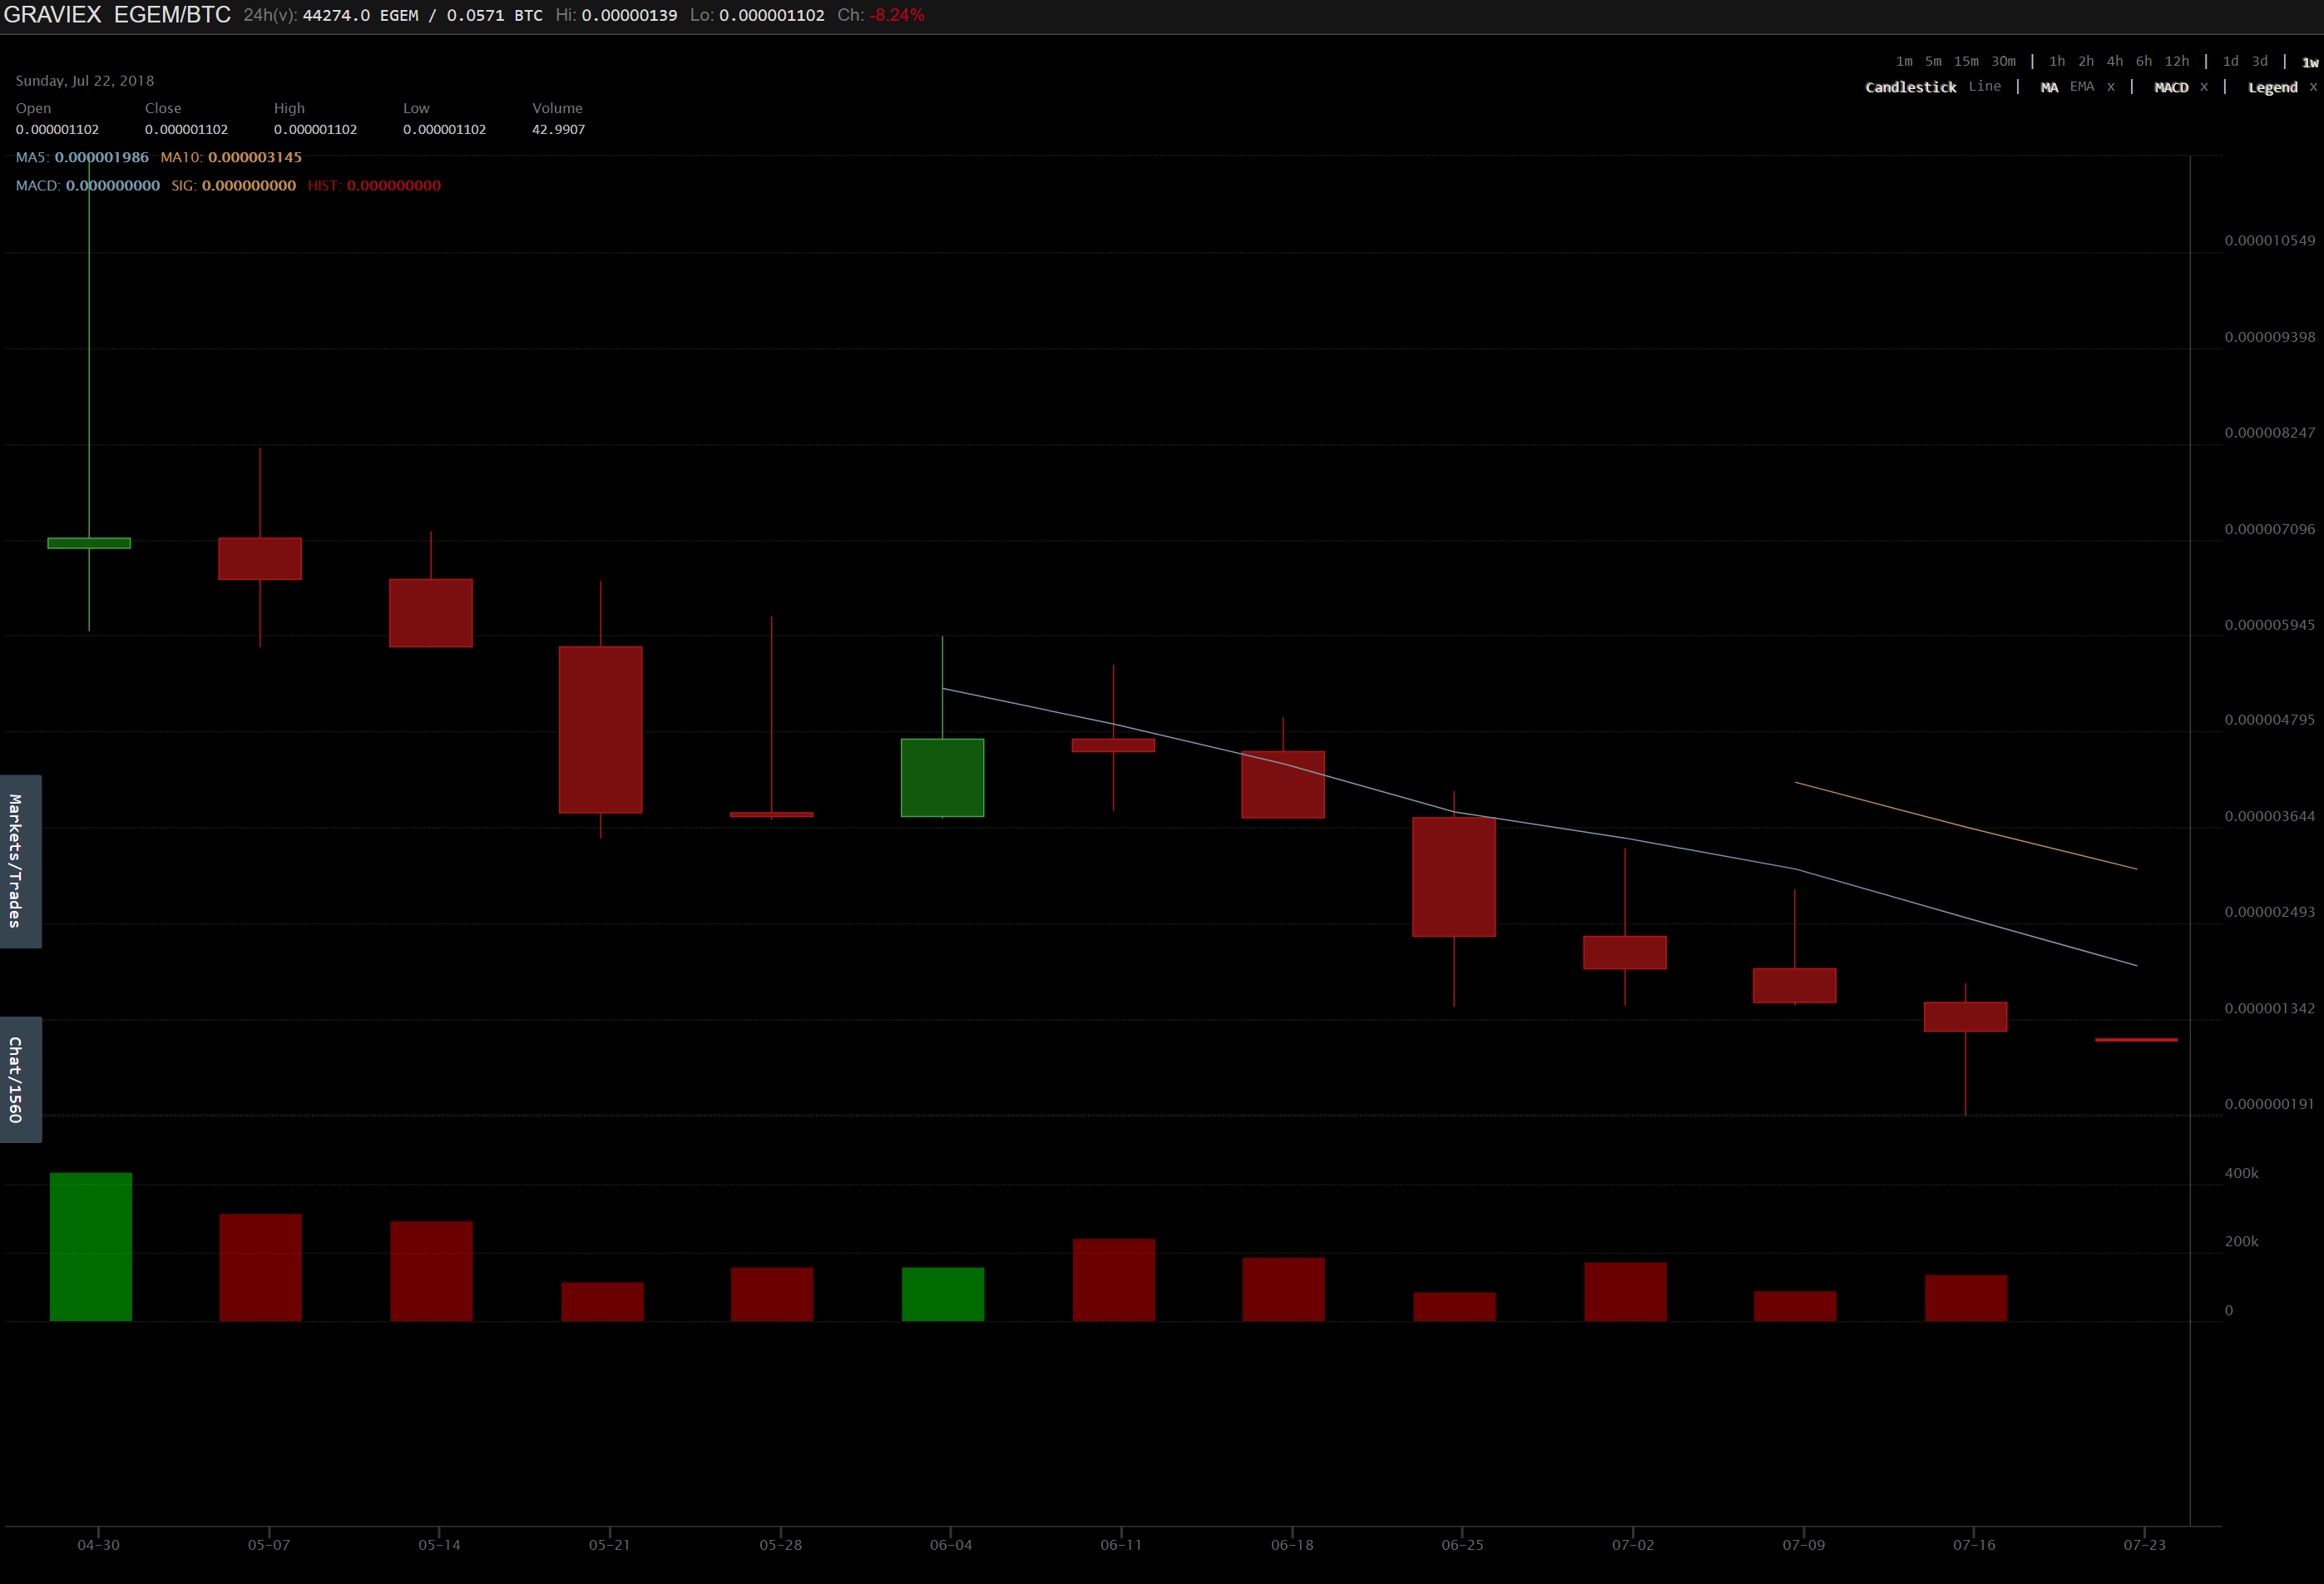Switch to the 1d interval

click(2230, 61)
